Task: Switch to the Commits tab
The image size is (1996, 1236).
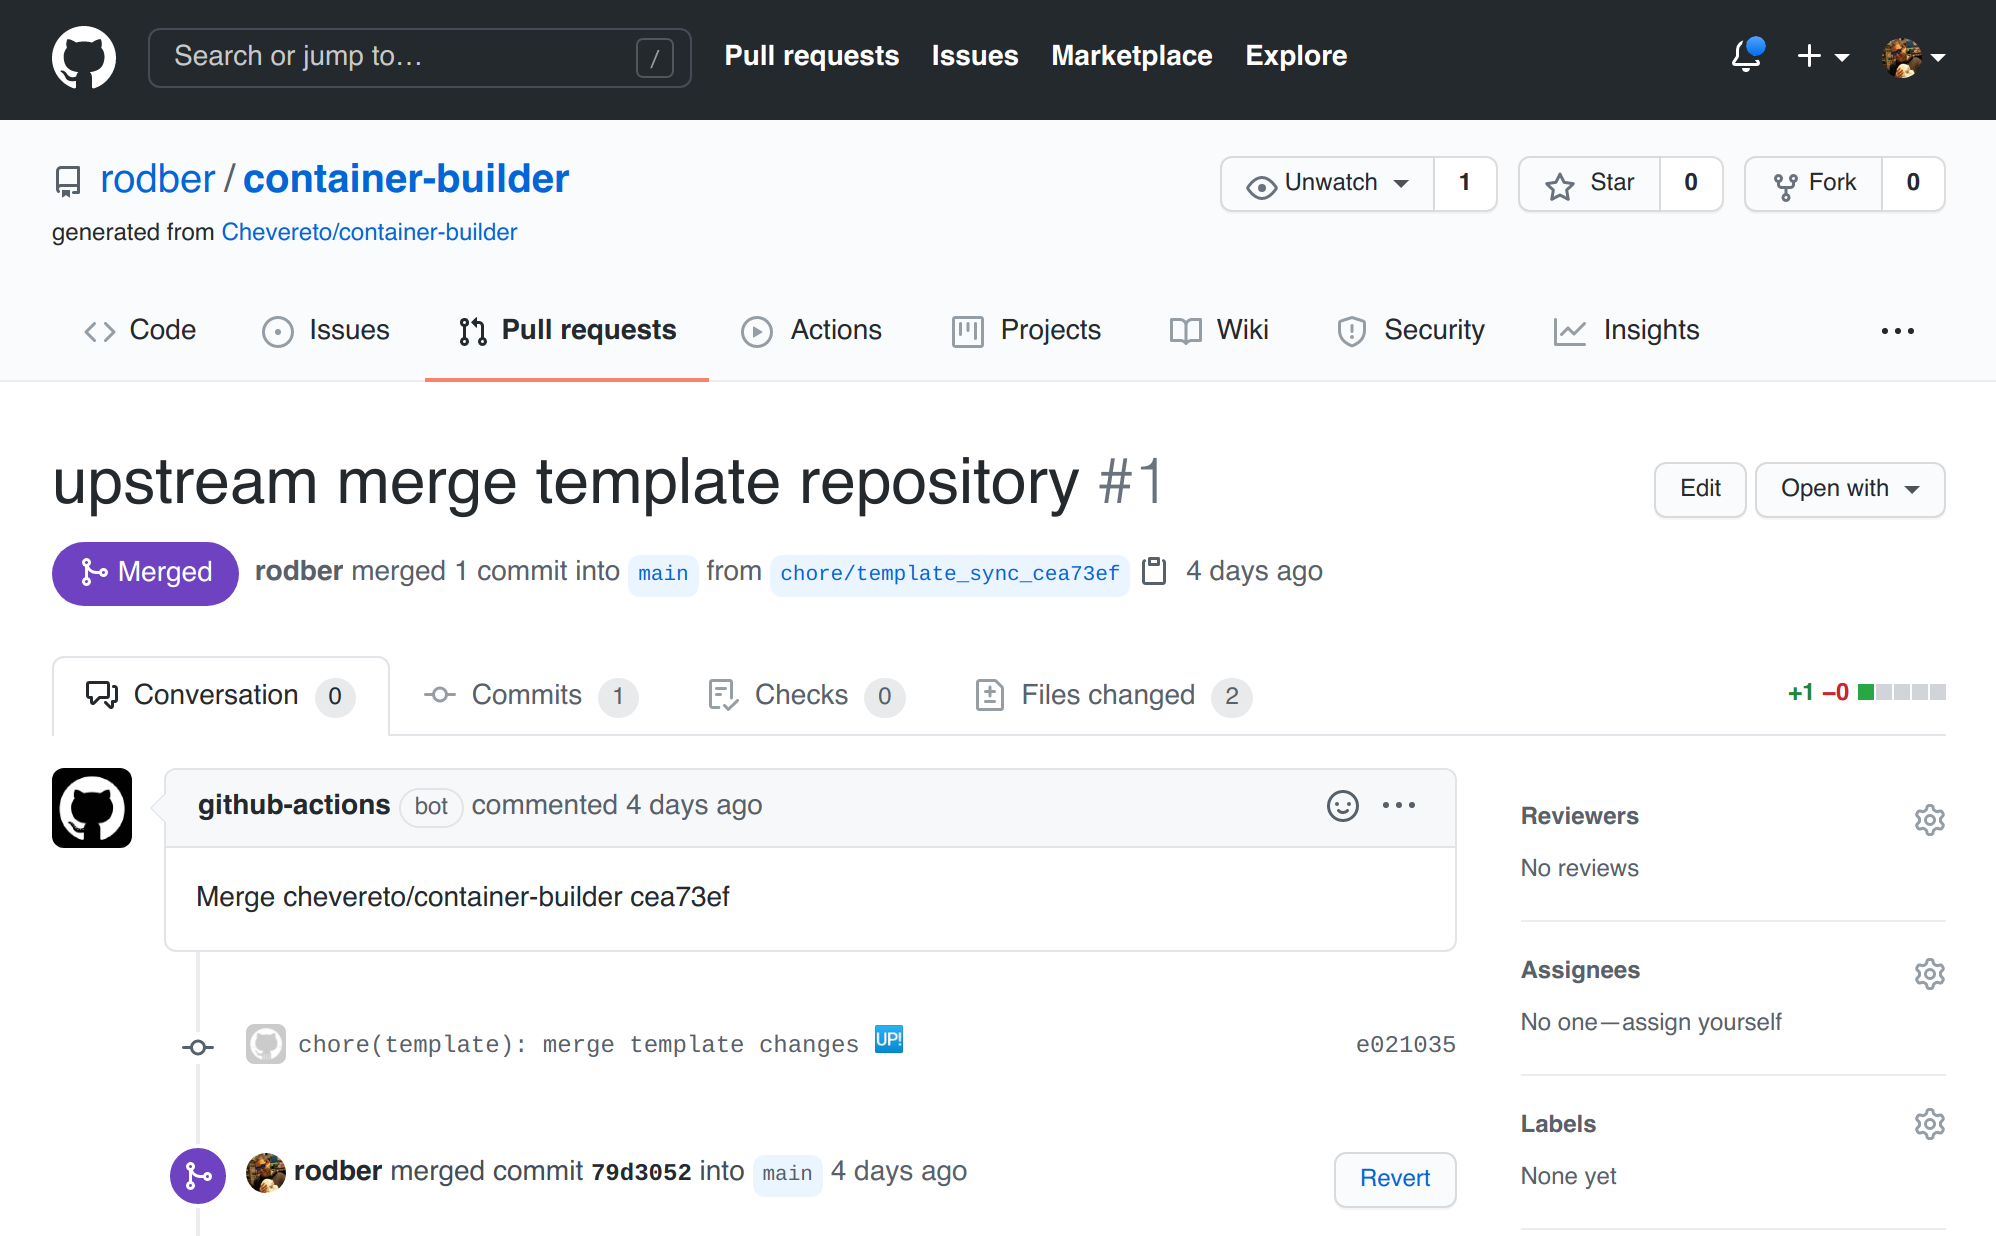Action: pos(530,695)
